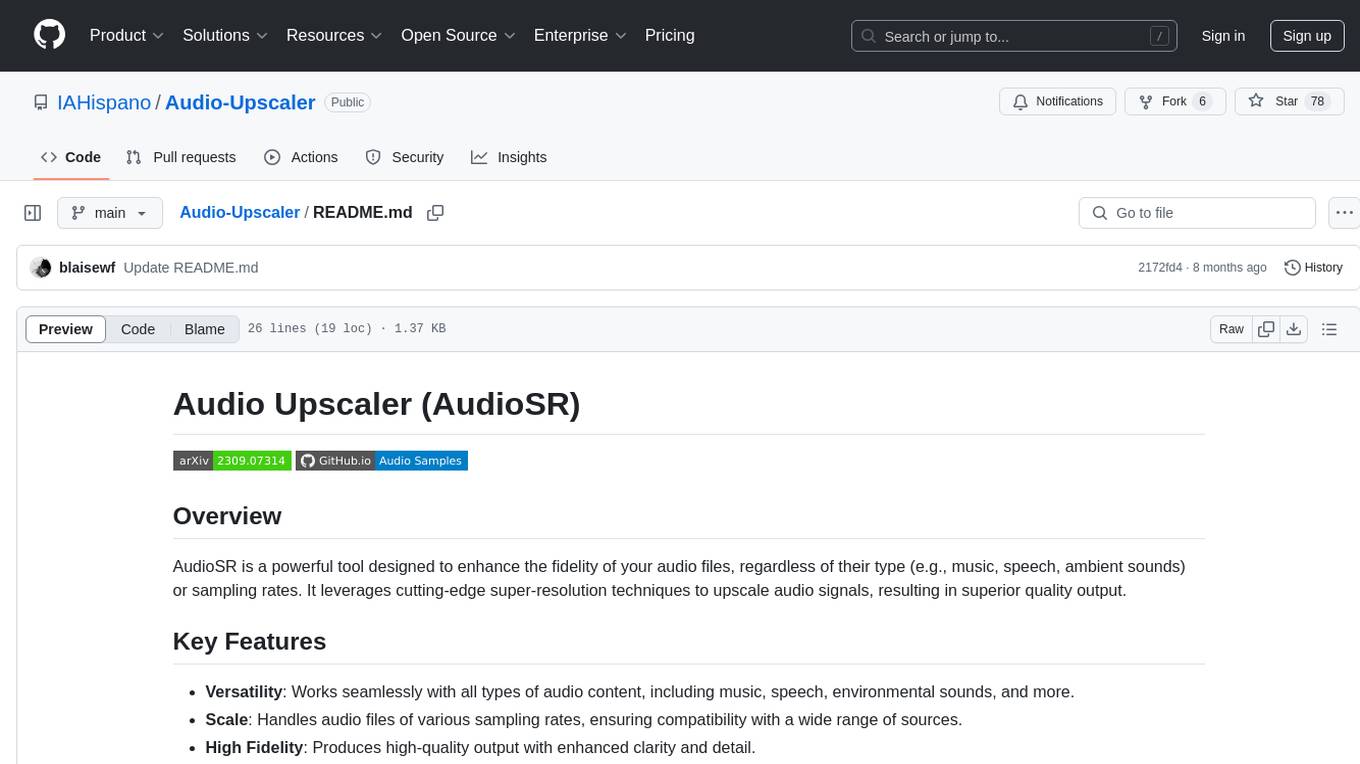Copy raw file contents icon

[x=1267, y=329]
